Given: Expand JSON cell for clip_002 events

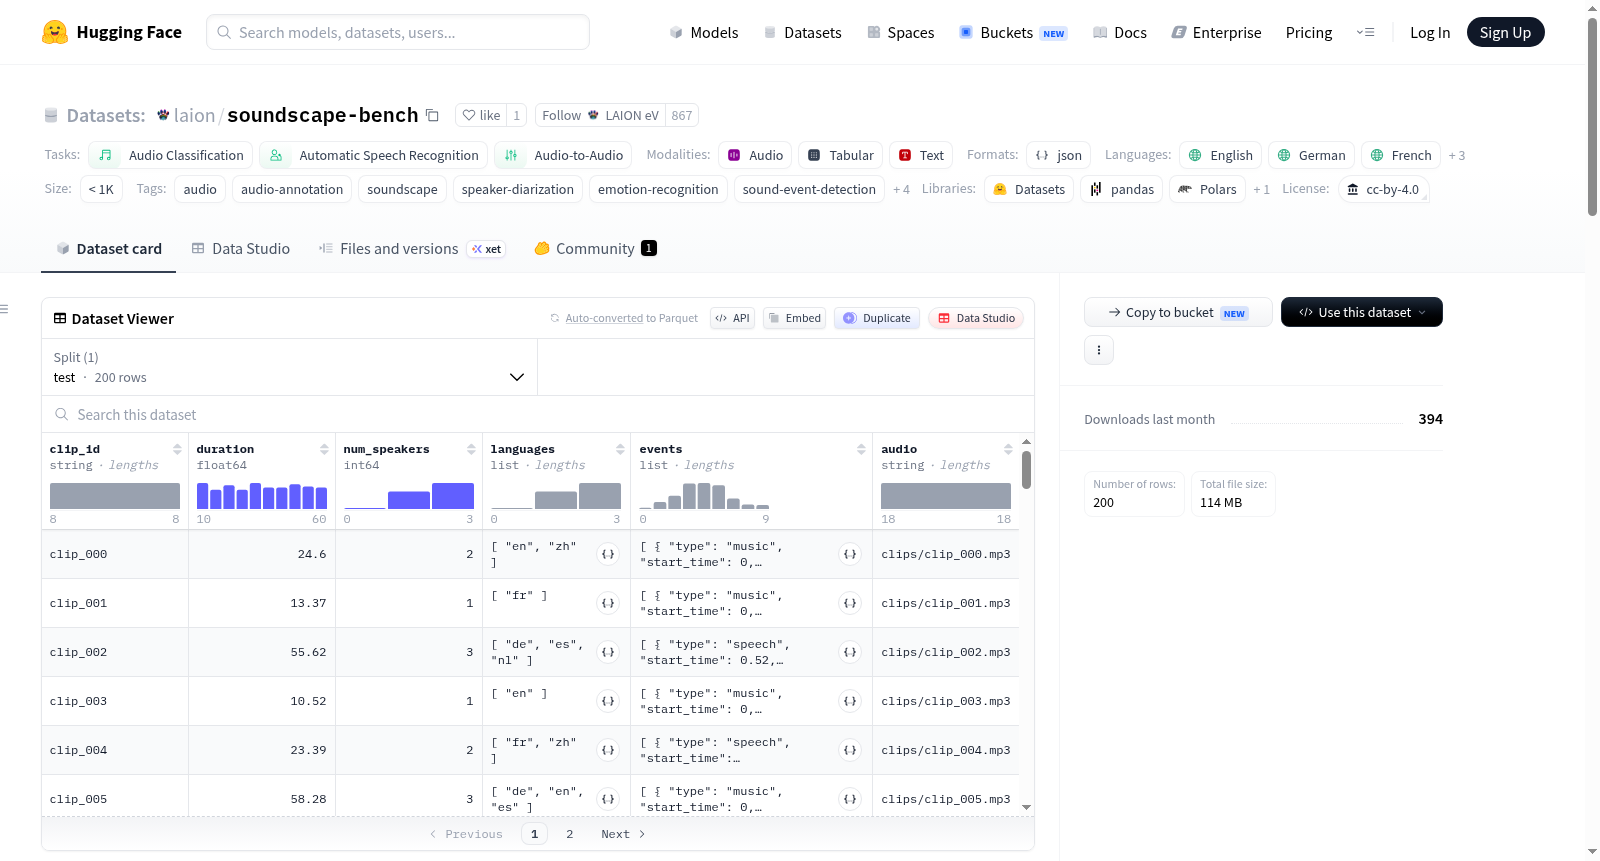Looking at the screenshot, I should 850,652.
